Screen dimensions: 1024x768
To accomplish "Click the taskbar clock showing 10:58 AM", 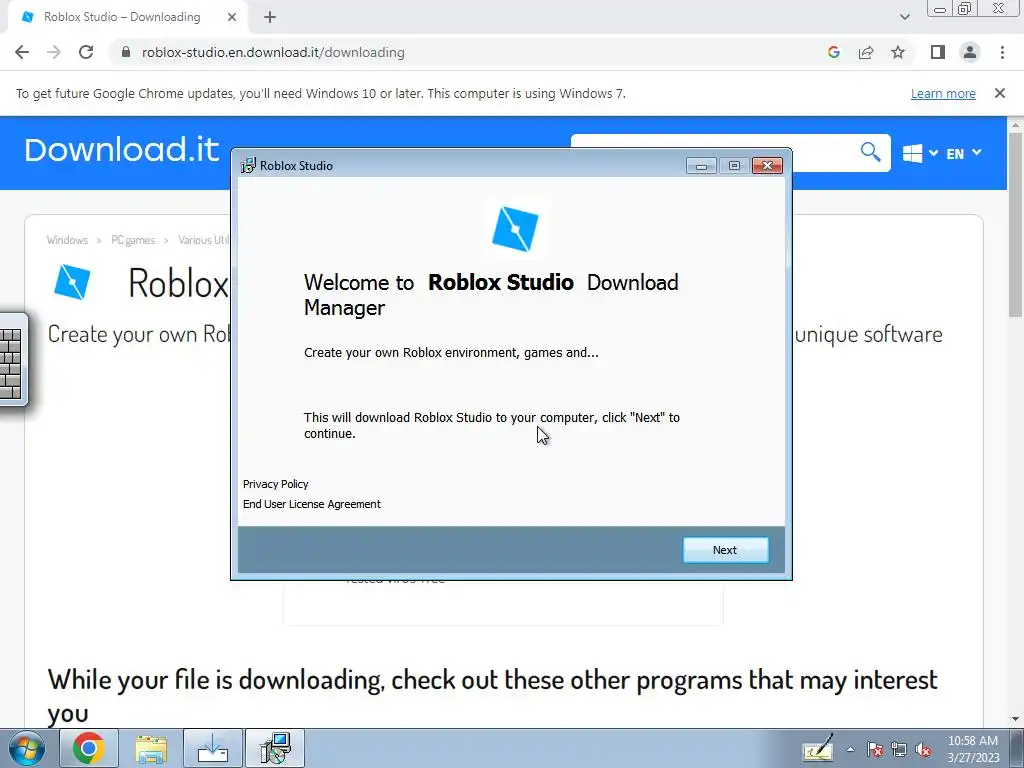I will click(973, 749).
